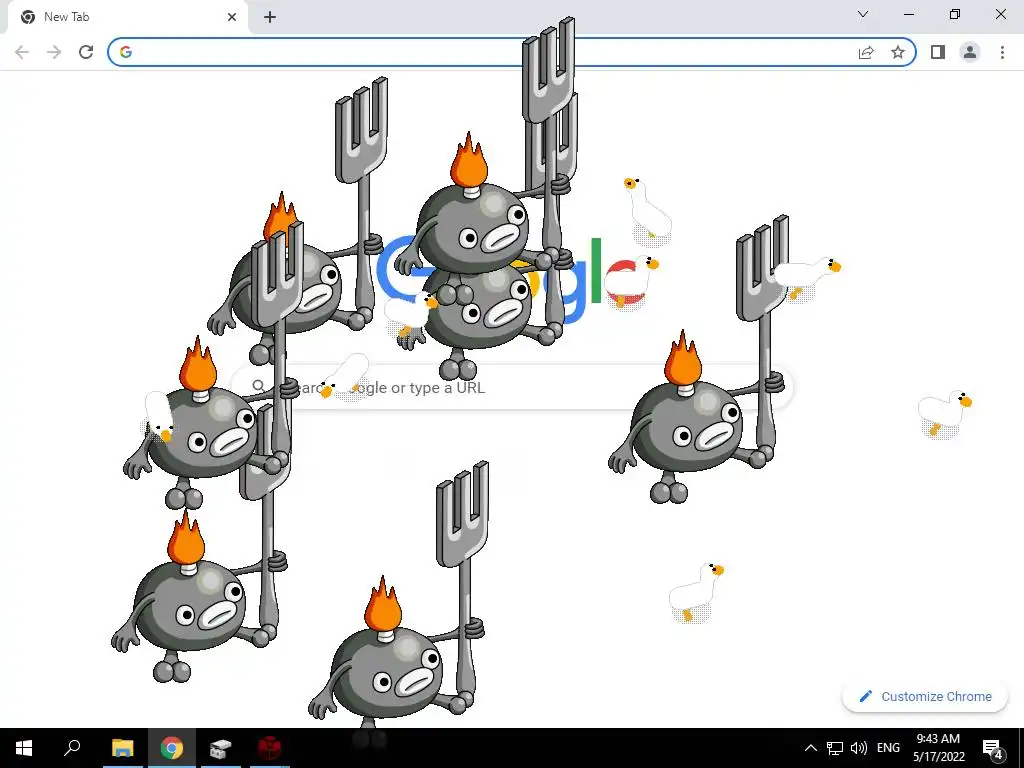Open Windows taskbar search

tap(72, 748)
